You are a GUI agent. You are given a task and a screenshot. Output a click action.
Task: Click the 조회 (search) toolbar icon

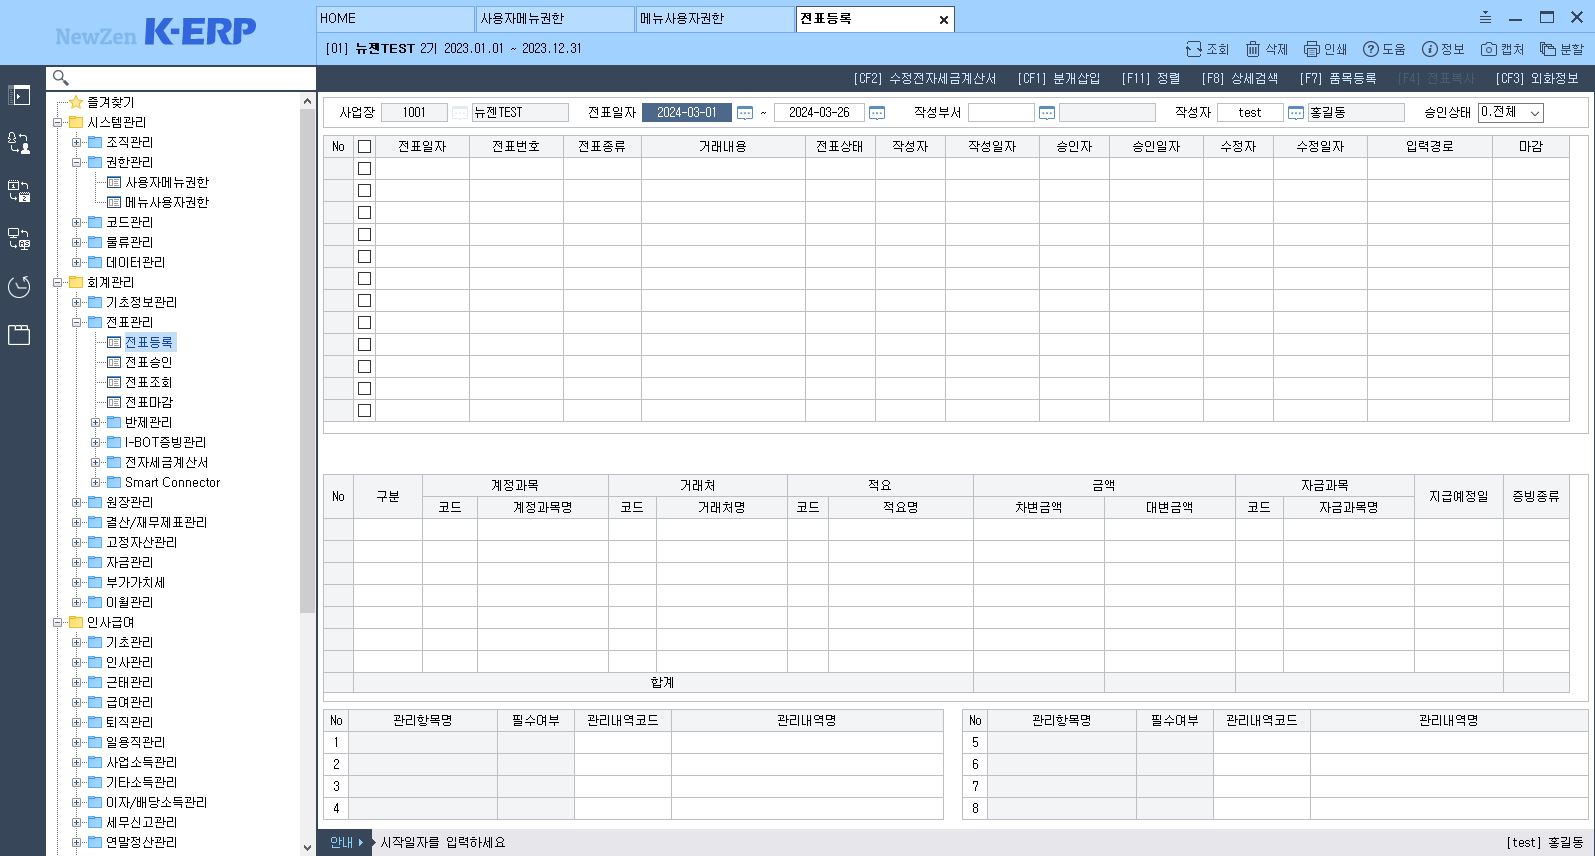coord(1194,49)
